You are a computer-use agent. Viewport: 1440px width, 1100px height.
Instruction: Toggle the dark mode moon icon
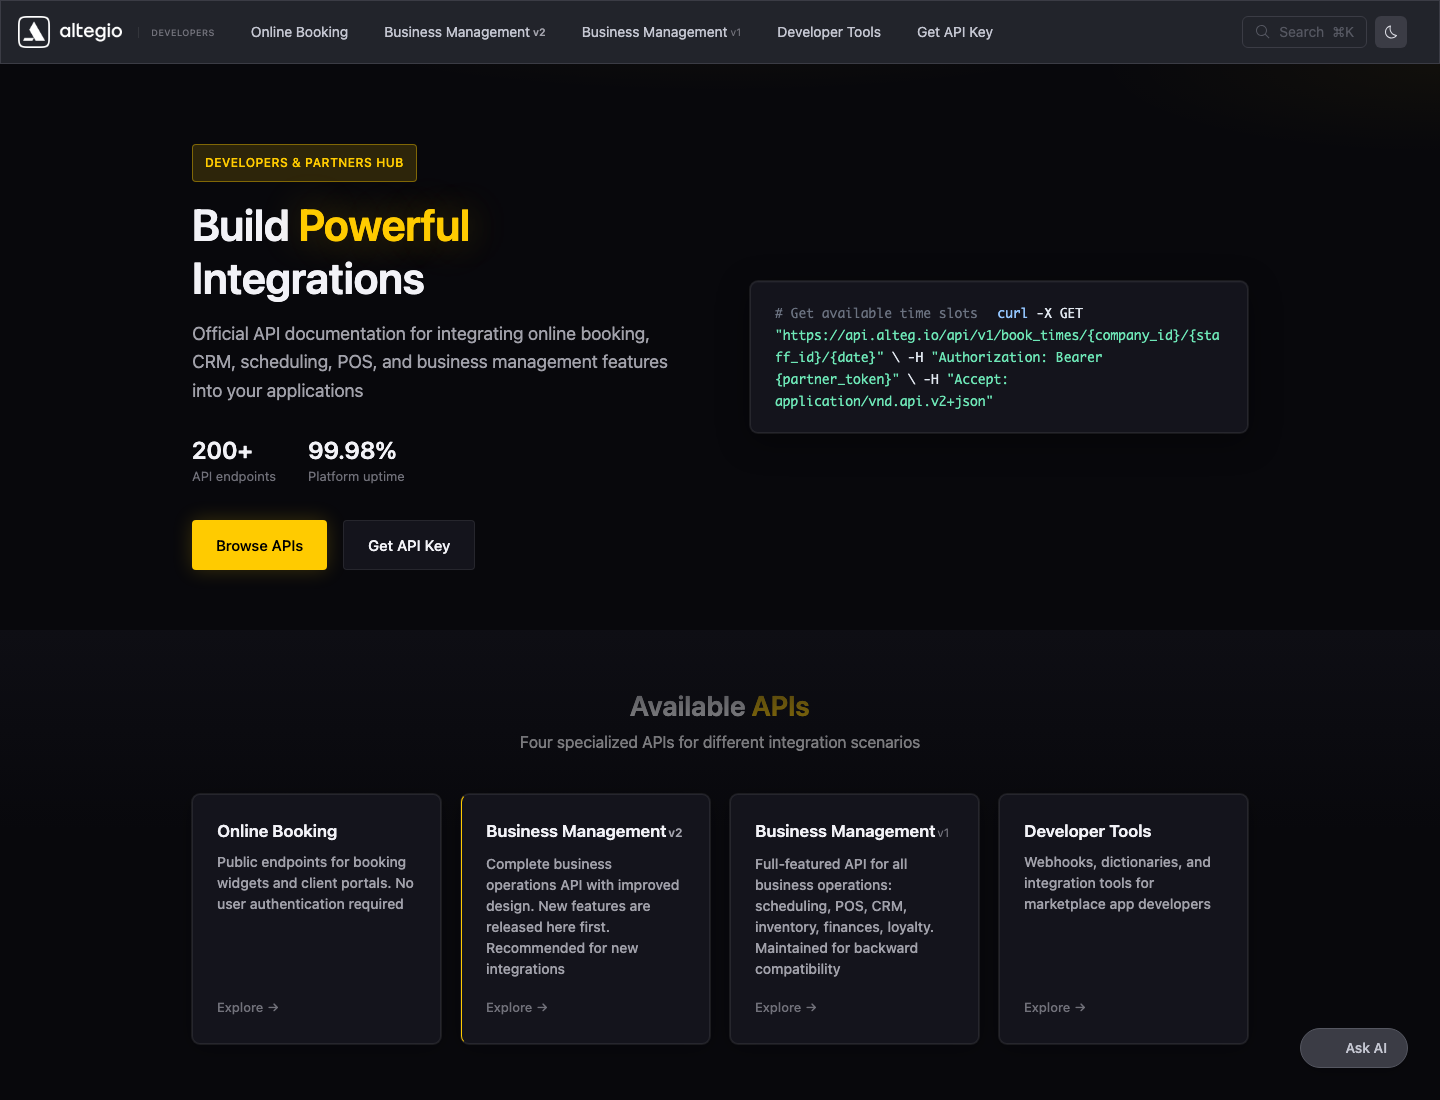(1391, 32)
